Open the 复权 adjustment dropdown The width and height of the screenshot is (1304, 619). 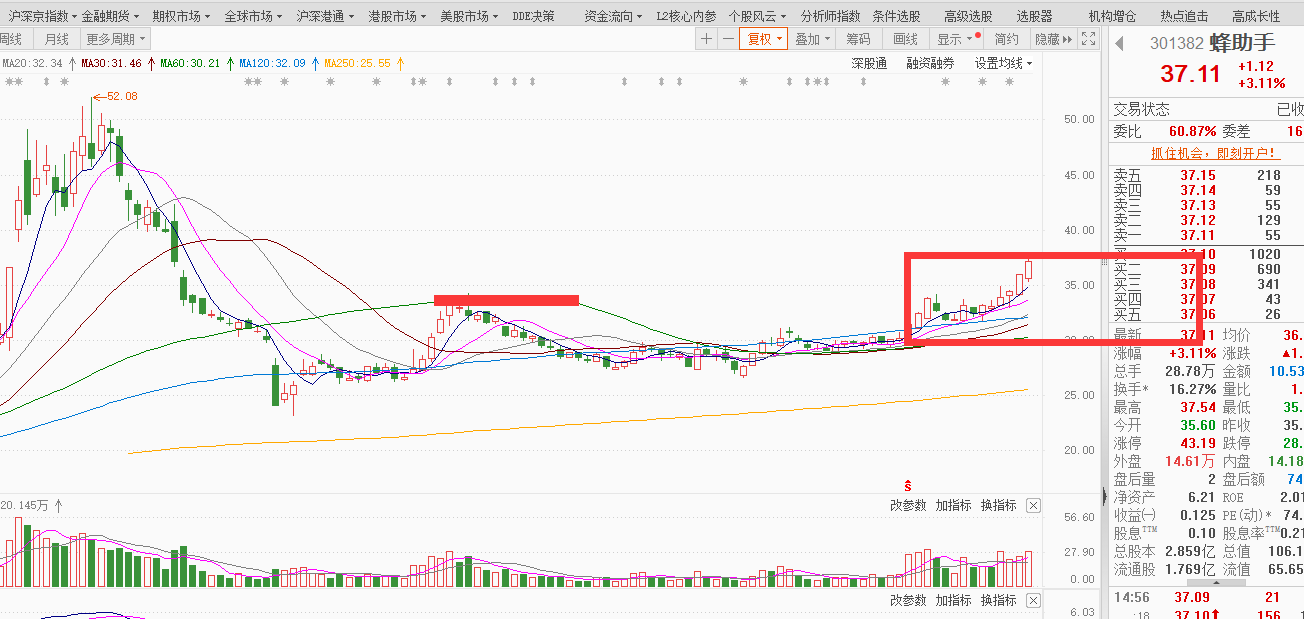coord(766,39)
